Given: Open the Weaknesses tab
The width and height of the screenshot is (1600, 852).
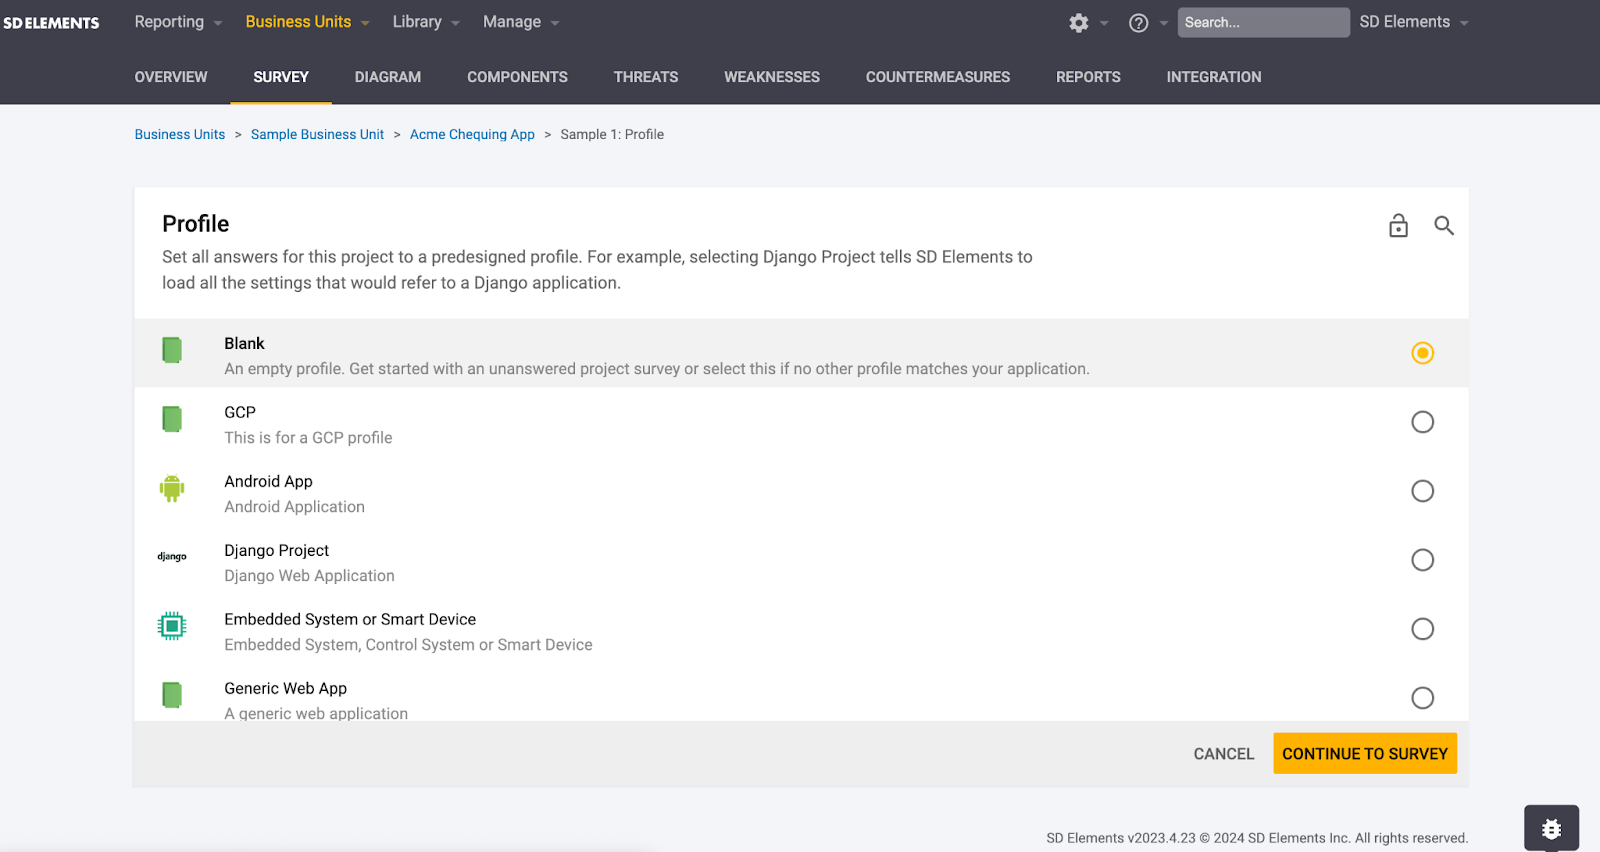Looking at the screenshot, I should pyautogui.click(x=772, y=77).
